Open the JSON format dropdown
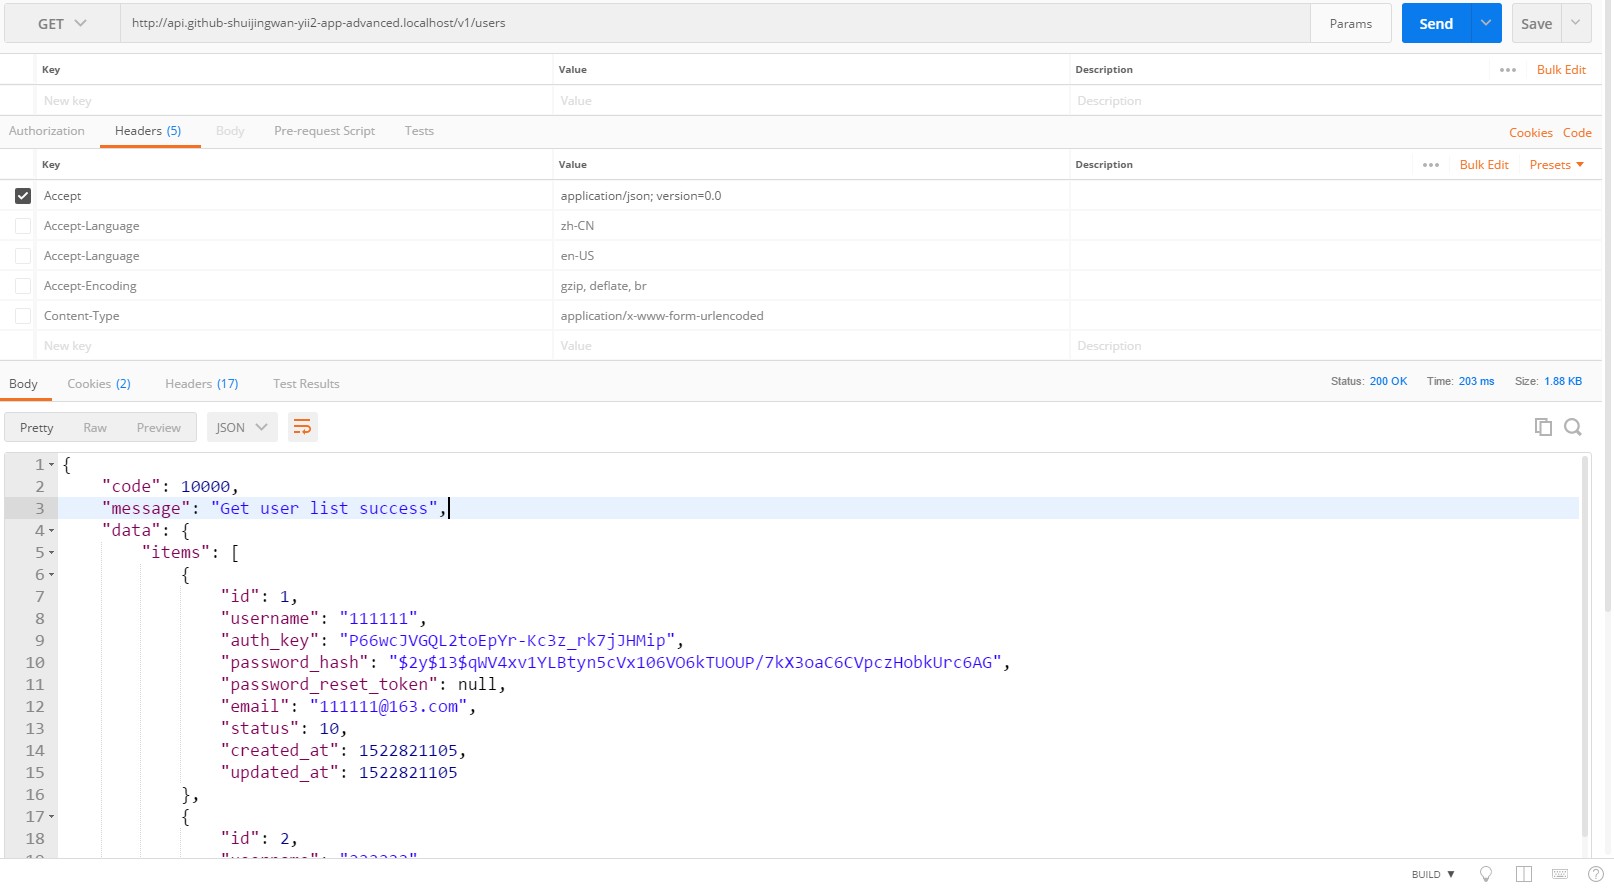The height and width of the screenshot is (888, 1614). point(242,428)
